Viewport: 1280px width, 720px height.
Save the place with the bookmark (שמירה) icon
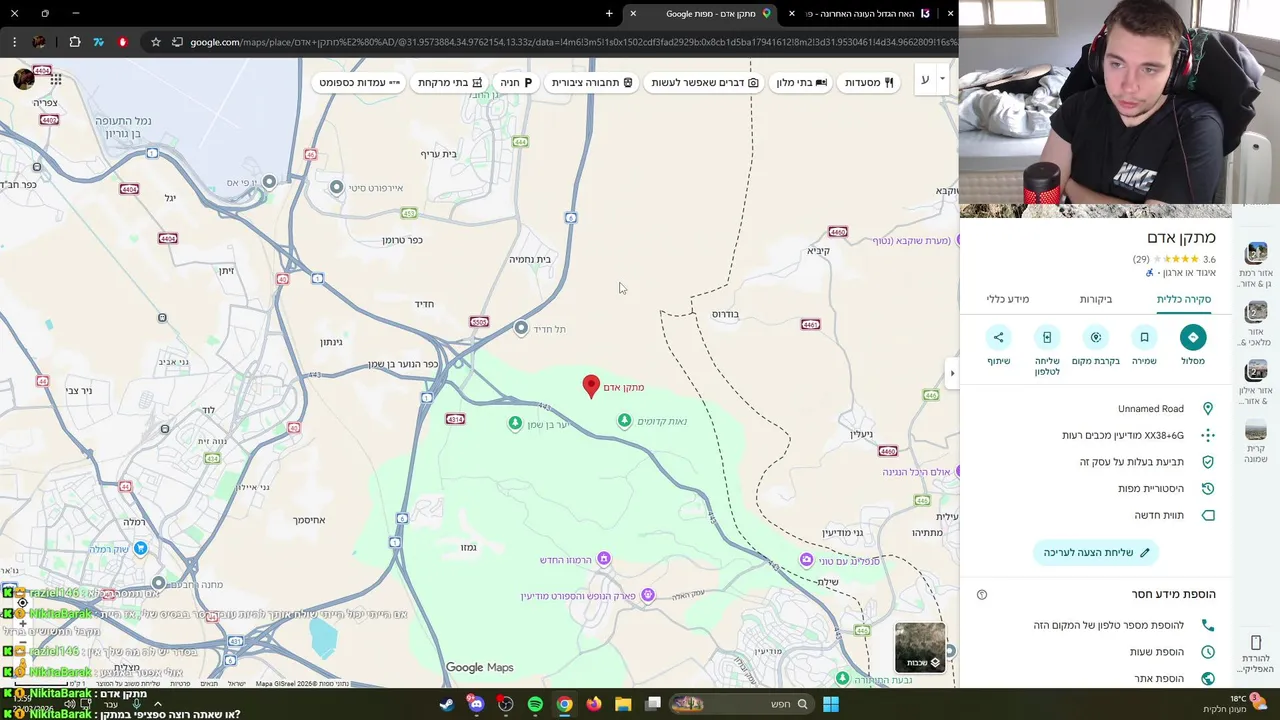pyautogui.click(x=1144, y=337)
